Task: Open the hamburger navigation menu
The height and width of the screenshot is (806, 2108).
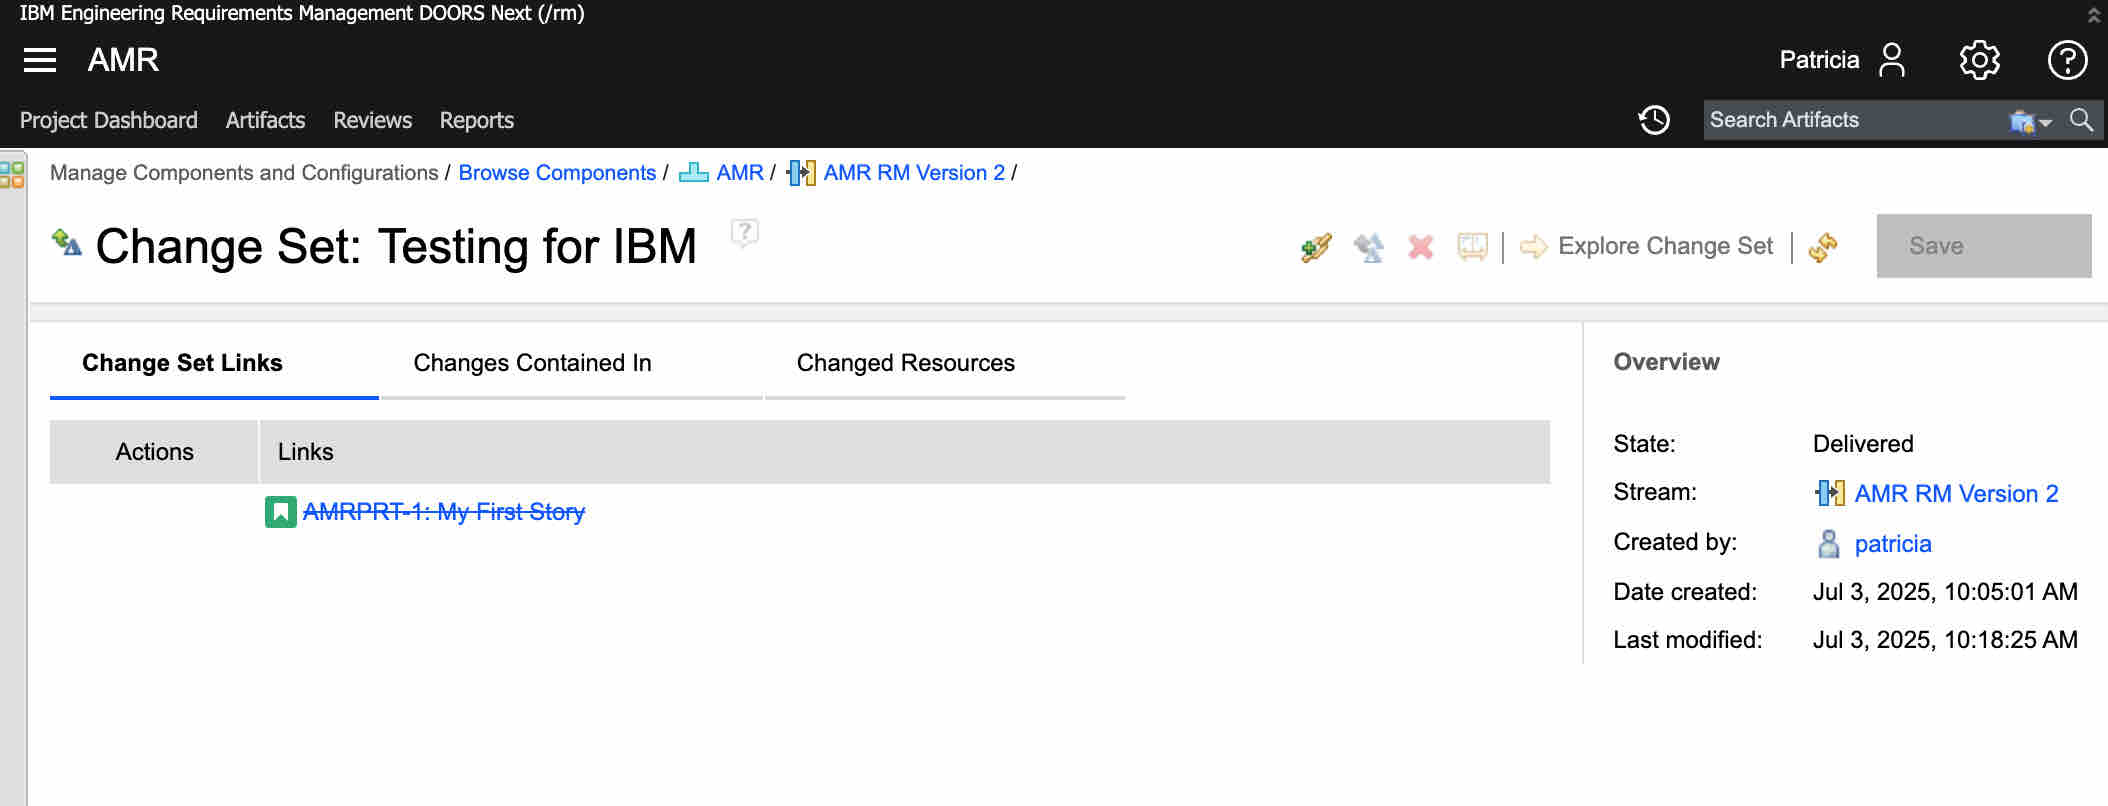Action: click(x=40, y=60)
